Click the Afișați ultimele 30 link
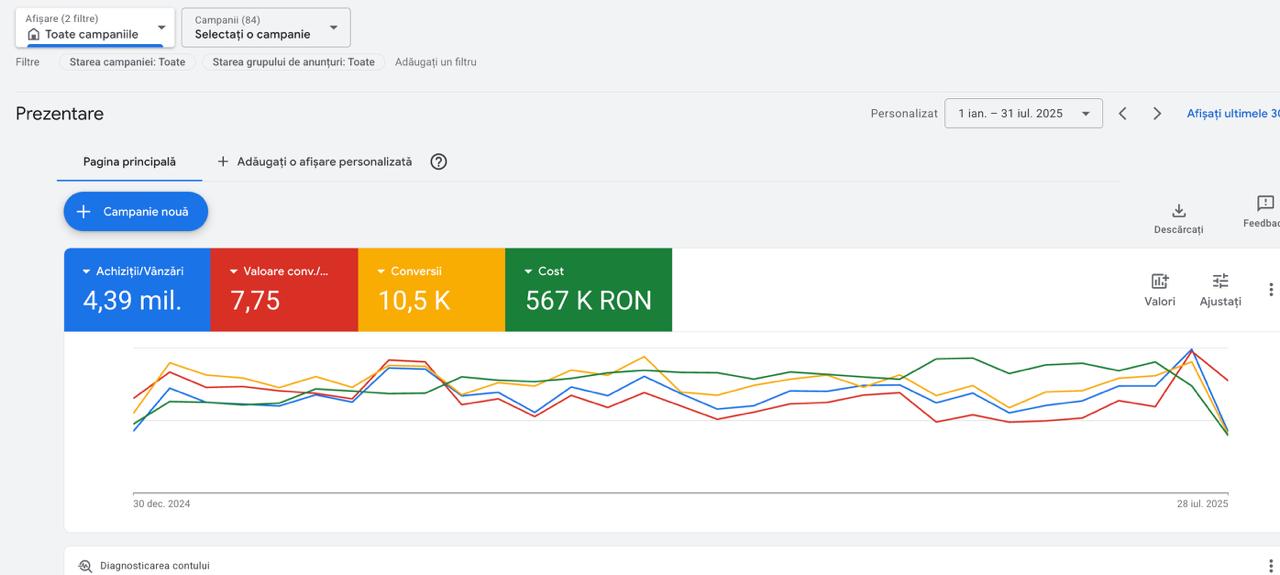Screen dimensions: 1280x575 pos(1233,114)
